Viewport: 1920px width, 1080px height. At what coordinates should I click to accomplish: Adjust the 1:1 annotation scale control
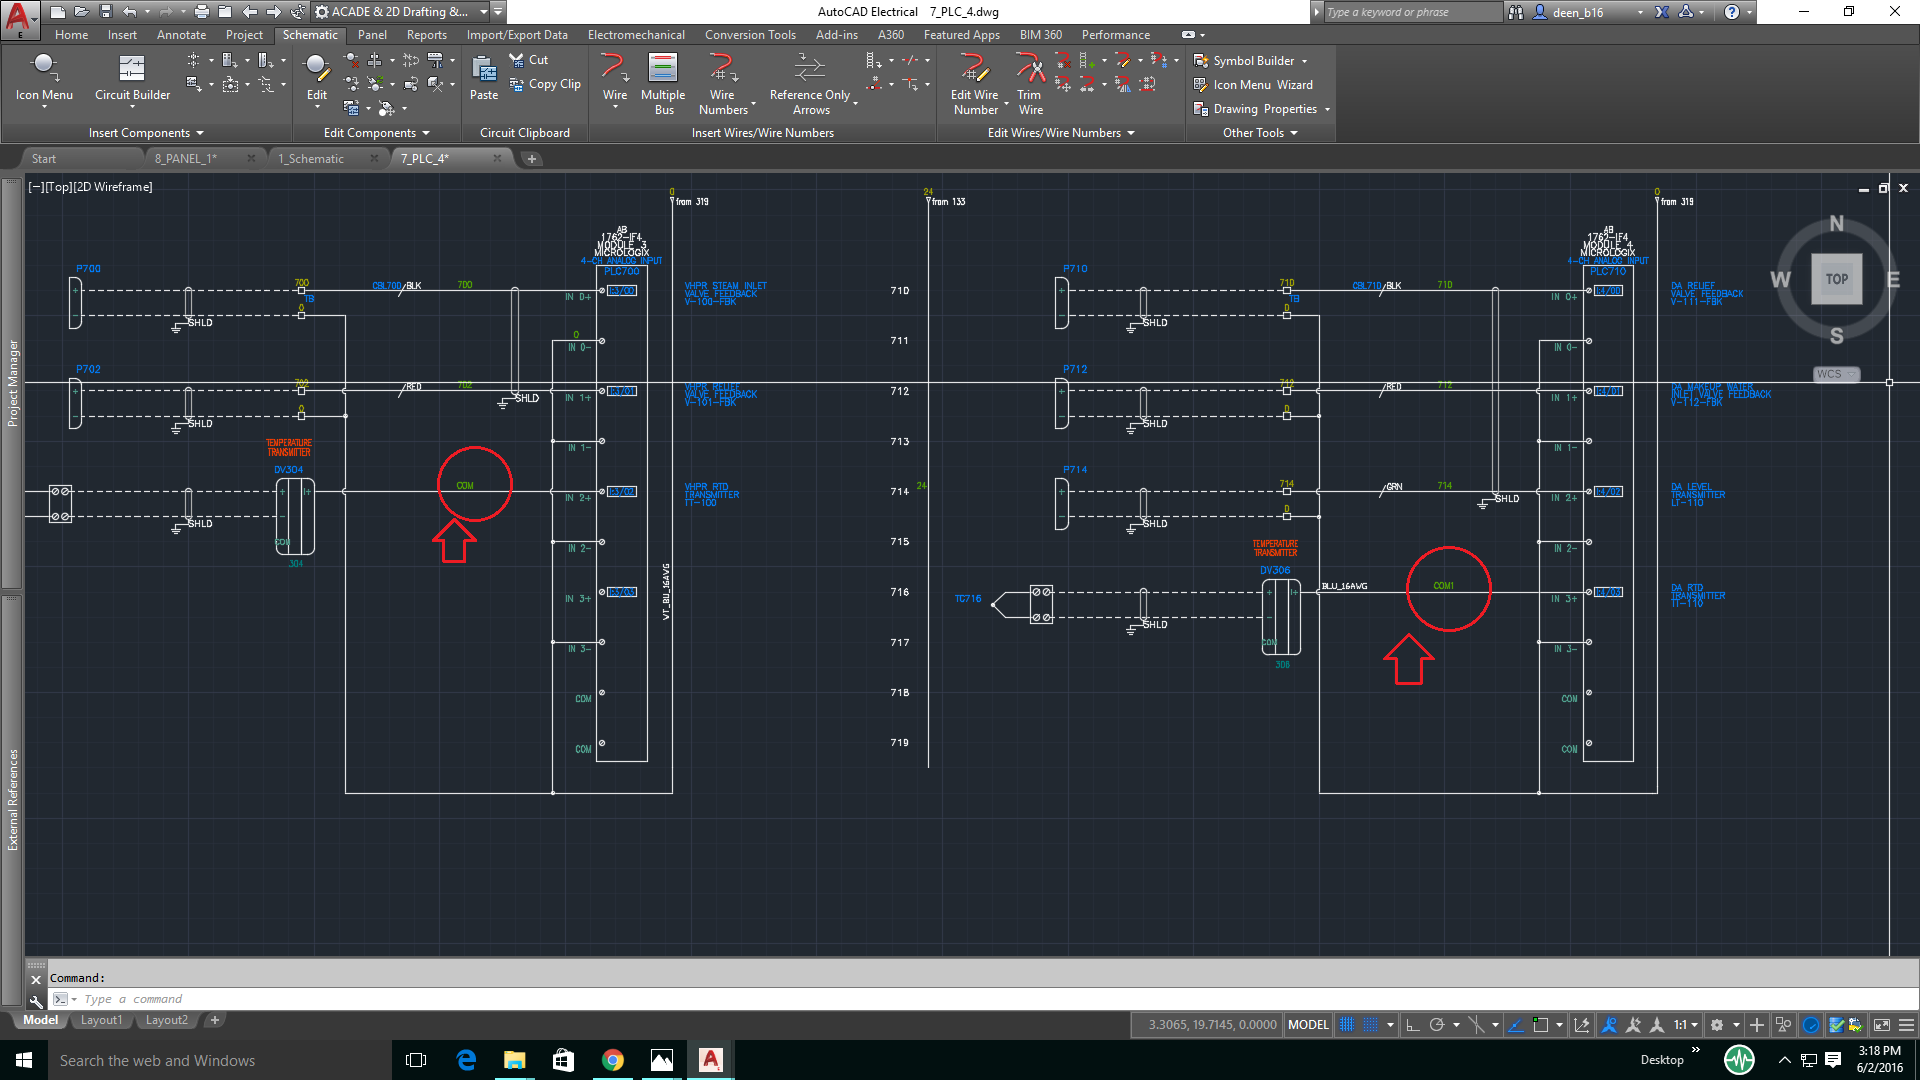[x=1682, y=1024]
